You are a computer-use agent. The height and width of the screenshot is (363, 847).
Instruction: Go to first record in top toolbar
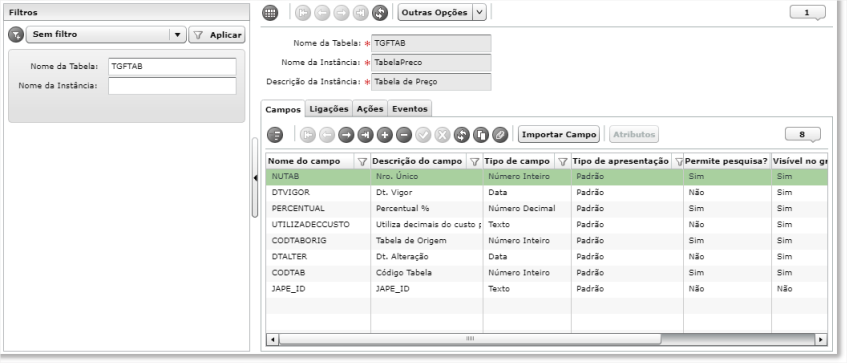303,13
